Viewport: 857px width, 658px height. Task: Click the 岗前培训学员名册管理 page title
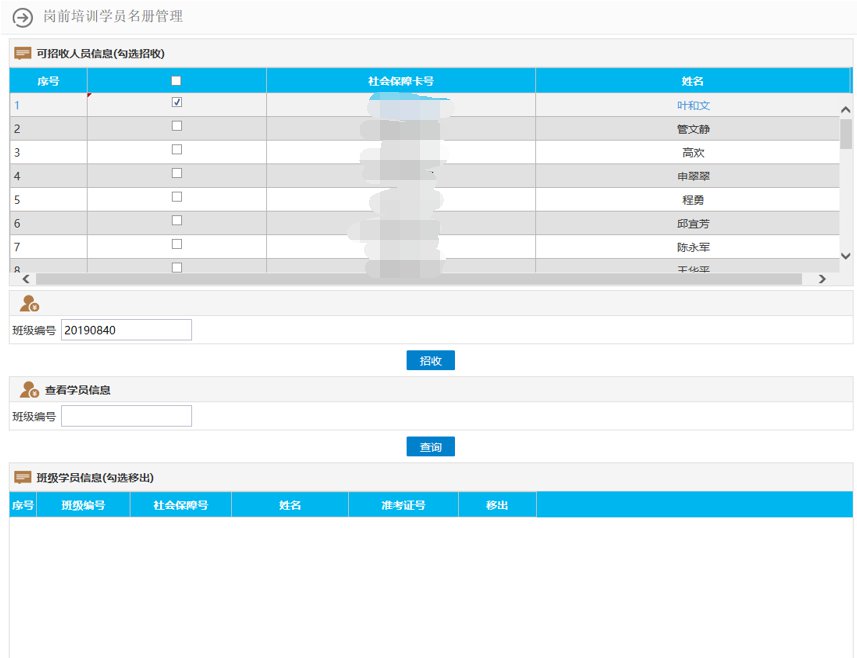(113, 16)
